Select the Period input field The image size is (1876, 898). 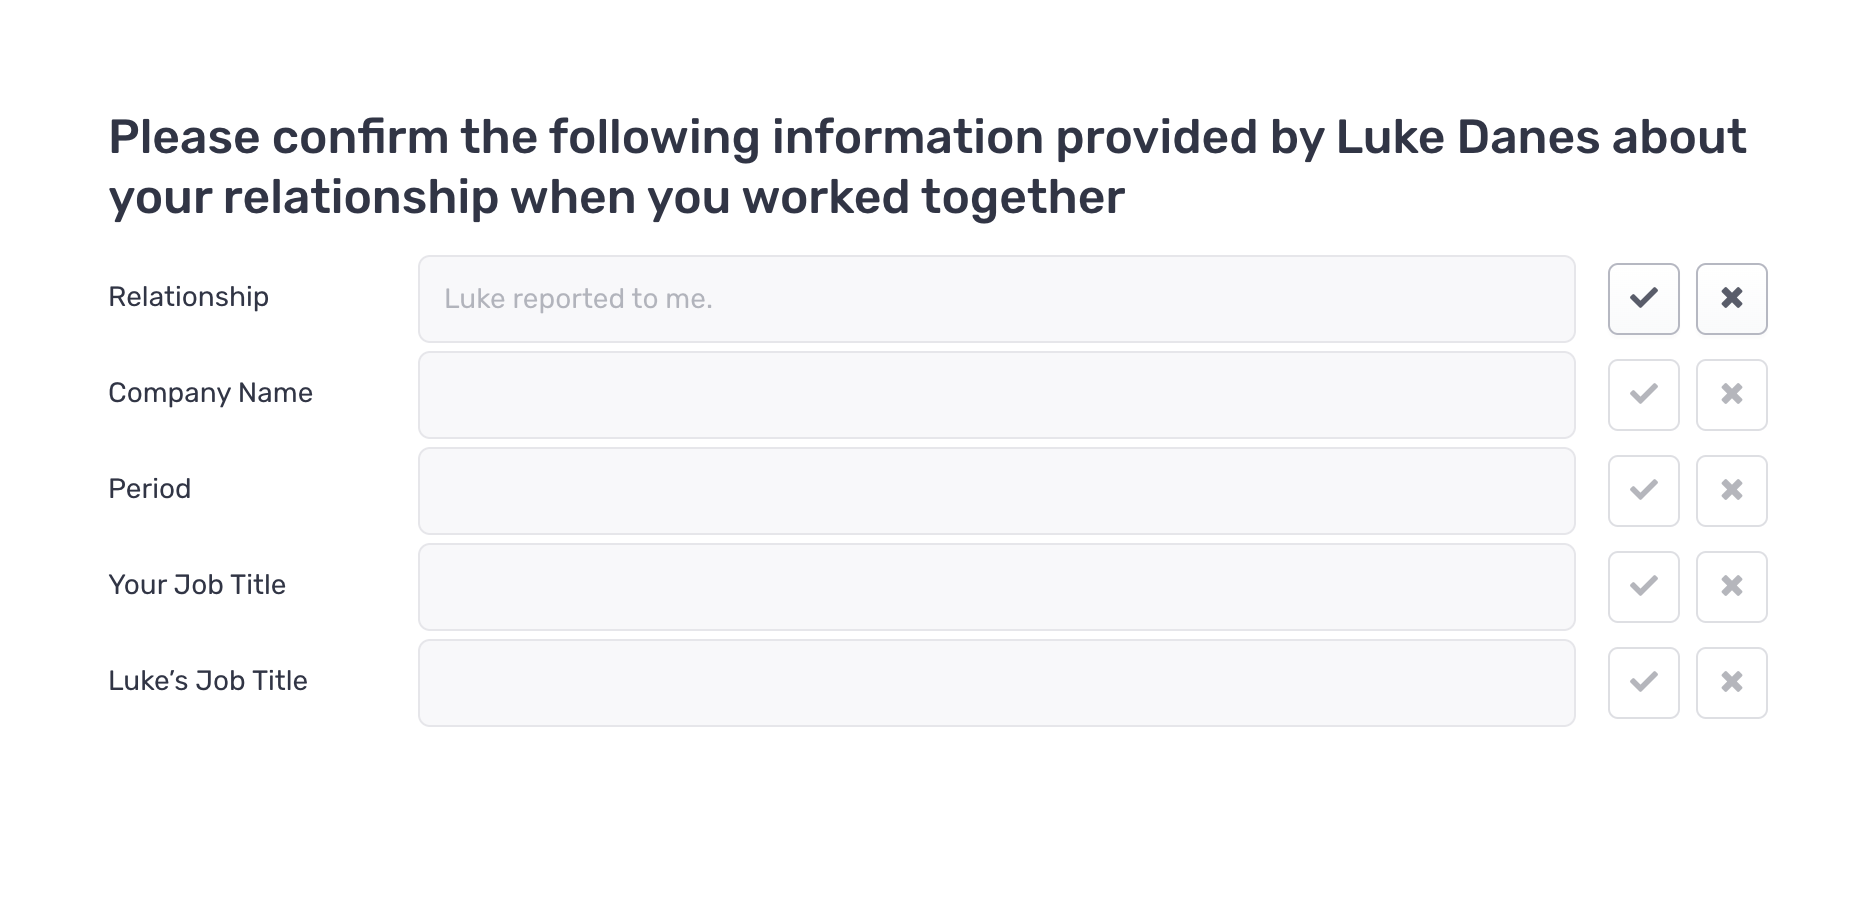pyautogui.click(x=996, y=490)
